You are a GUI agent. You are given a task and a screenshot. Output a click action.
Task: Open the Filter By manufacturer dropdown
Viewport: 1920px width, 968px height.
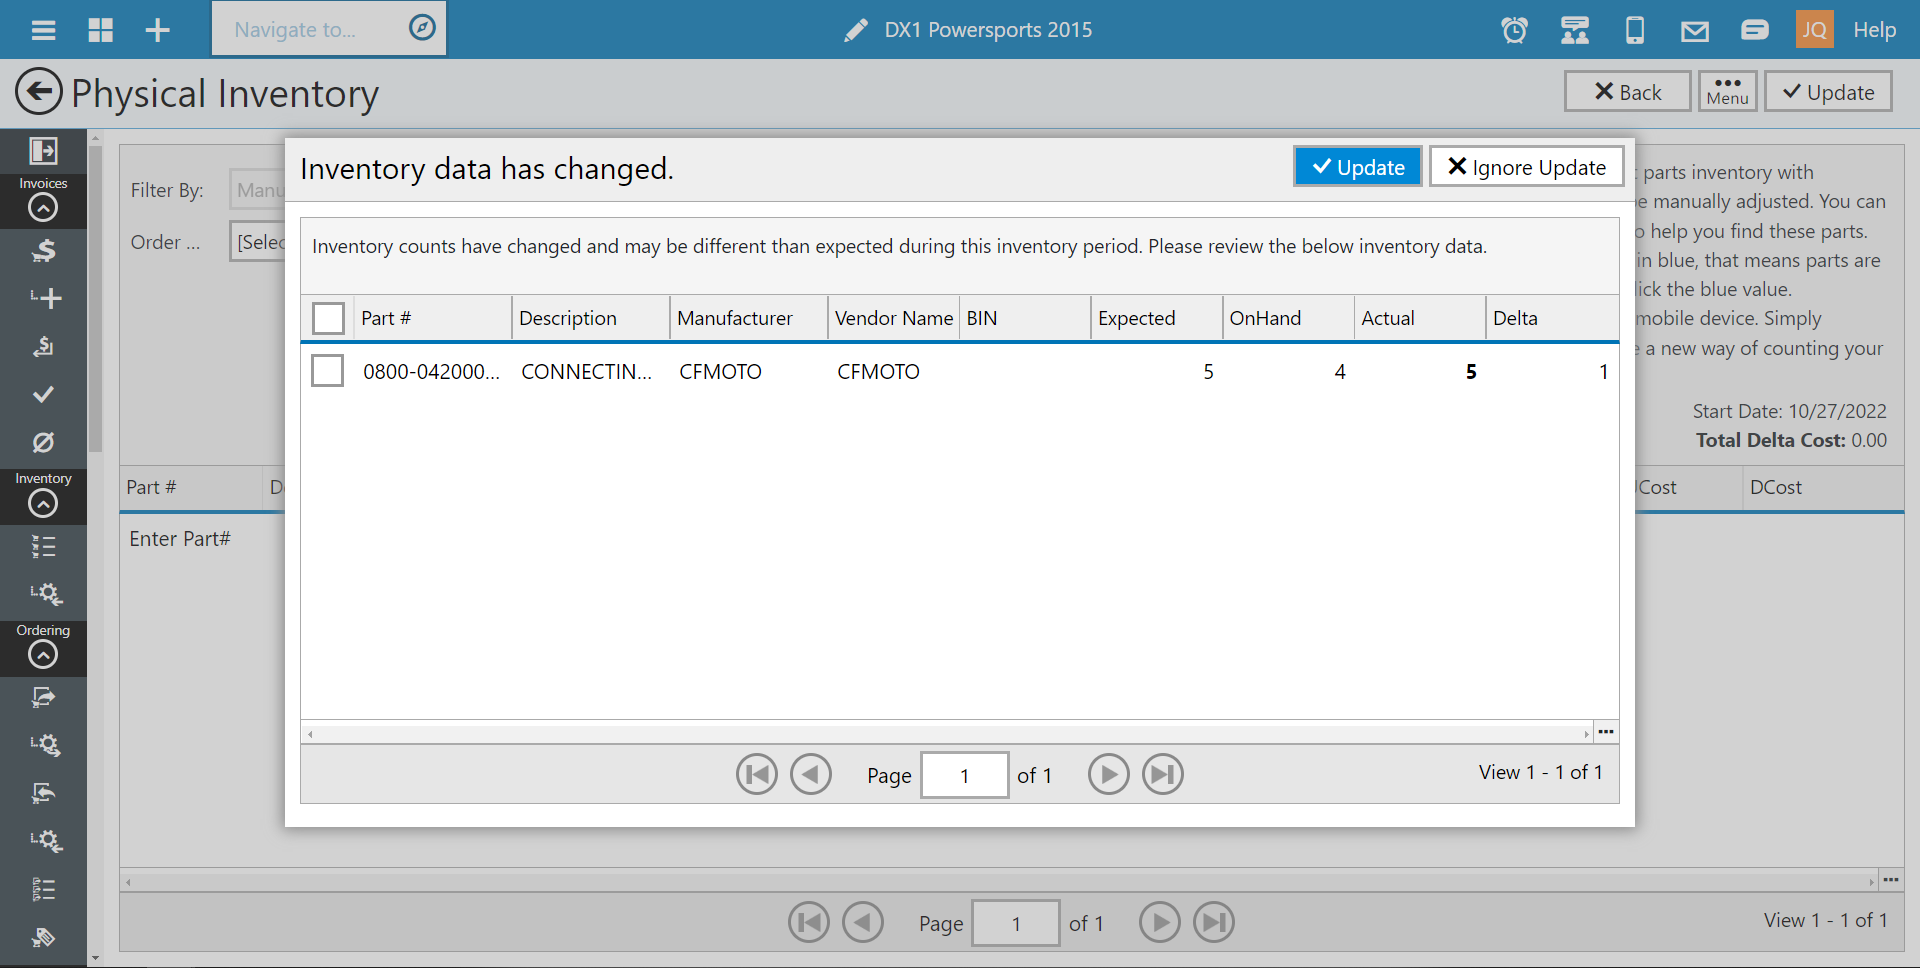pos(258,190)
